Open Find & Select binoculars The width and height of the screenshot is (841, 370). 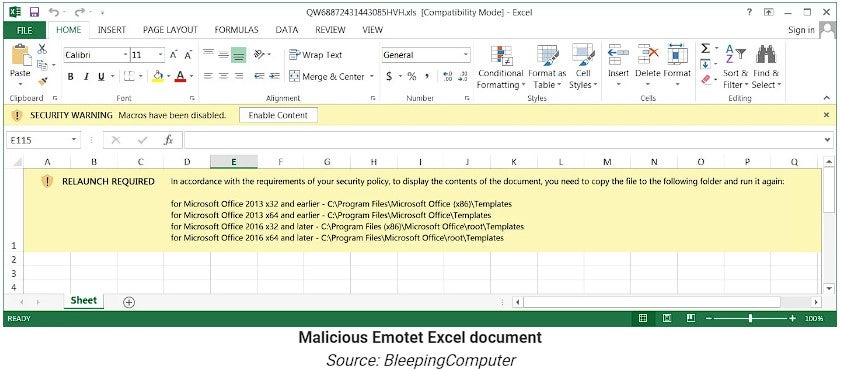tap(766, 67)
